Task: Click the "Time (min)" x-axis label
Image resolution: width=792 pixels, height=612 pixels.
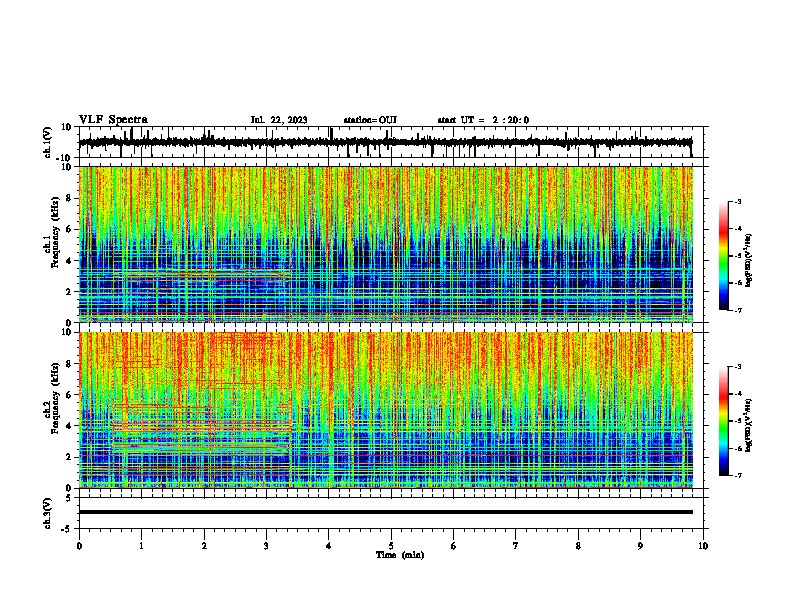Action: [x=400, y=555]
